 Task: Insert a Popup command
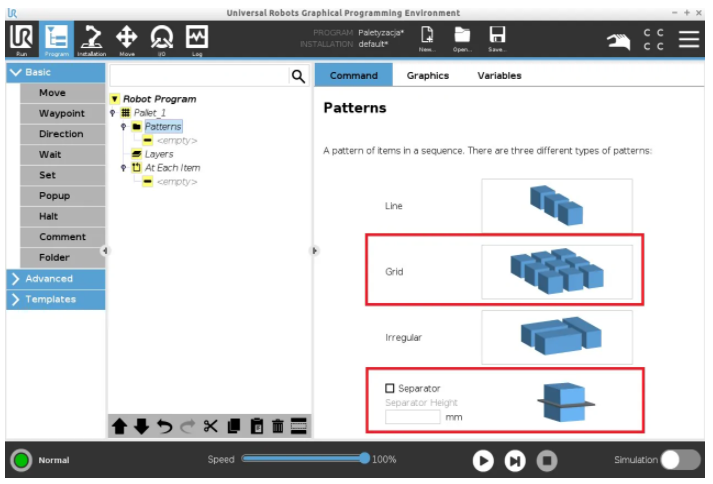click(63, 196)
